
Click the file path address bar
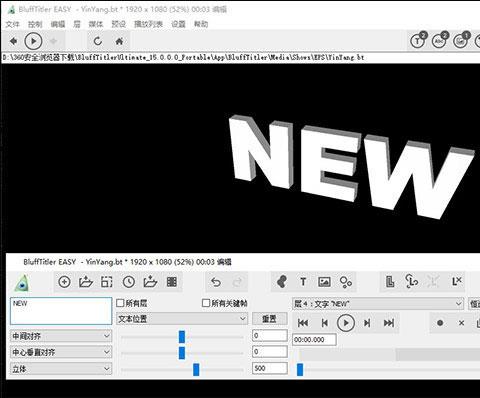pyautogui.click(x=240, y=57)
